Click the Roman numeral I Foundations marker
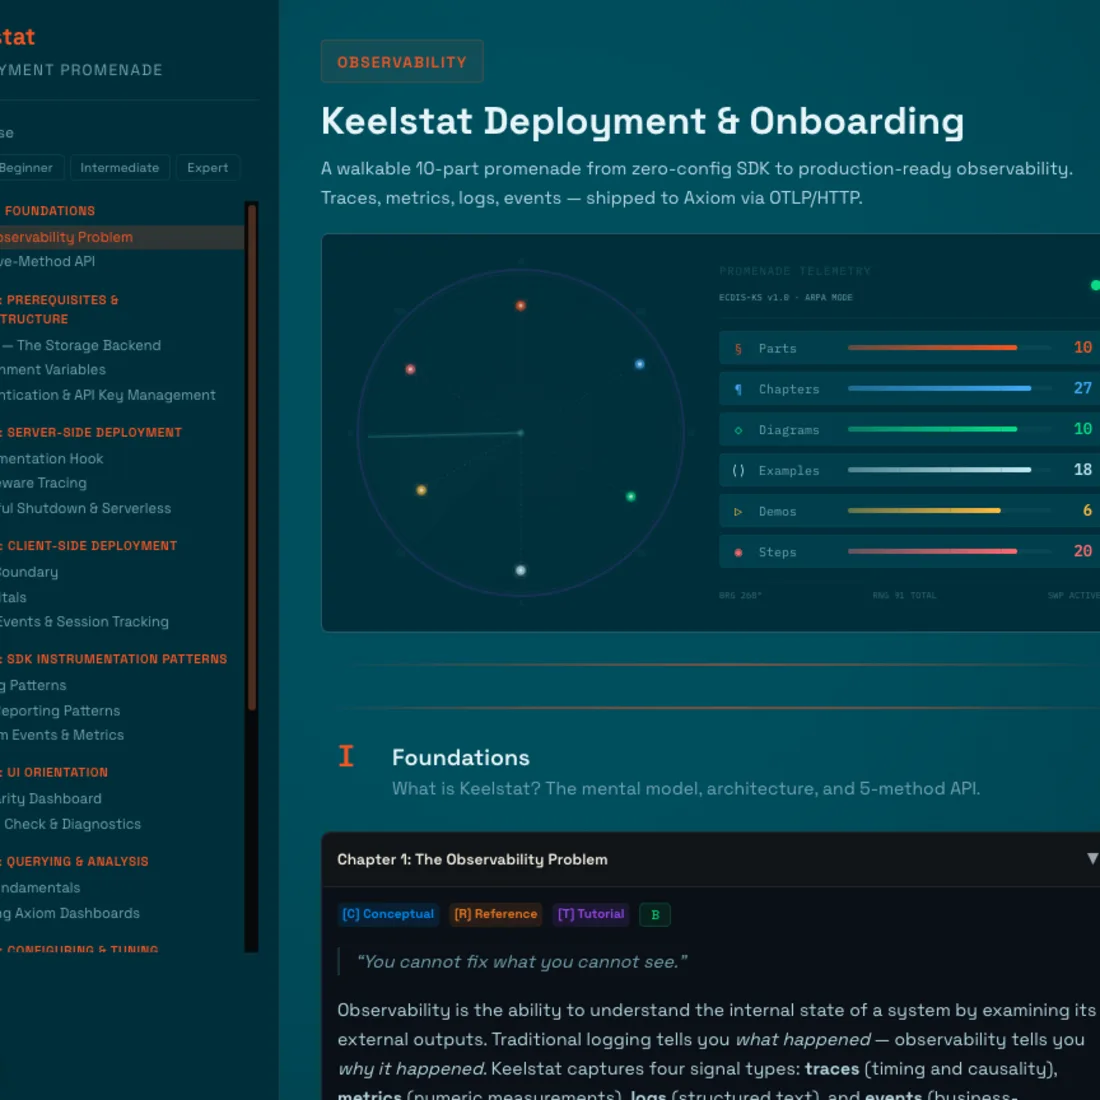This screenshot has height=1100, width=1100. pyautogui.click(x=346, y=756)
